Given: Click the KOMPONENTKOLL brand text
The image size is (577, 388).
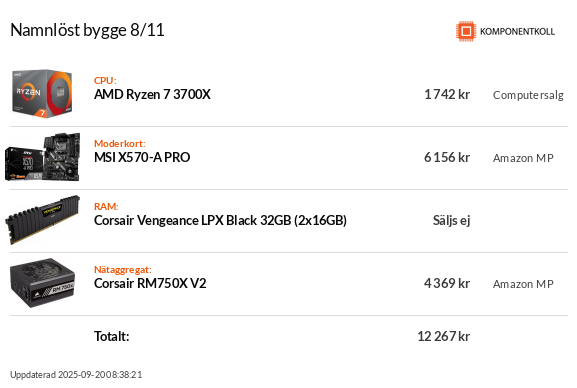Looking at the screenshot, I should (x=517, y=32).
